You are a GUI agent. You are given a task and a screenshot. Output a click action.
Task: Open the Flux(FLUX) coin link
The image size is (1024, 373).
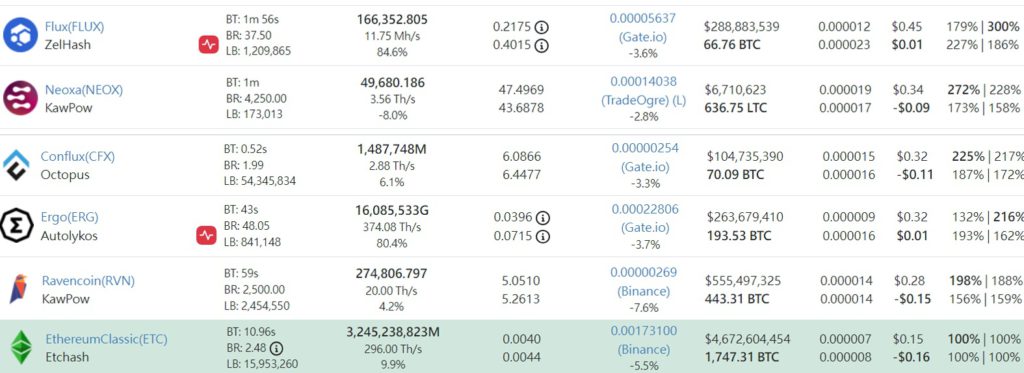74,27
